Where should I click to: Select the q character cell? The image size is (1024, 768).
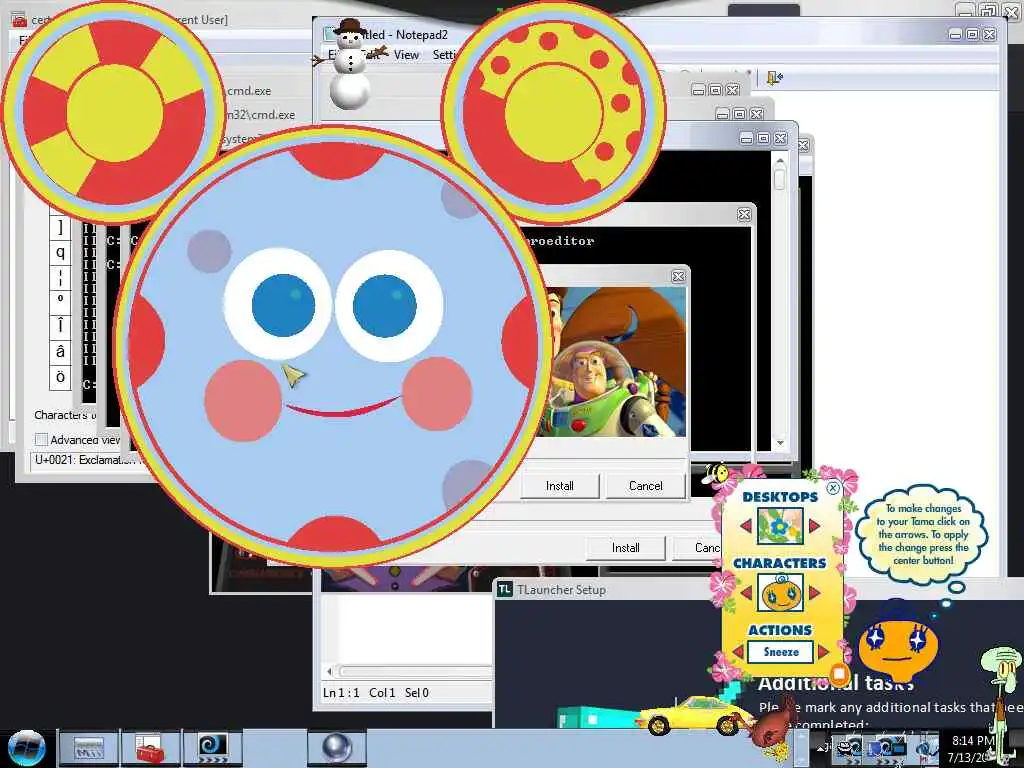pos(60,253)
